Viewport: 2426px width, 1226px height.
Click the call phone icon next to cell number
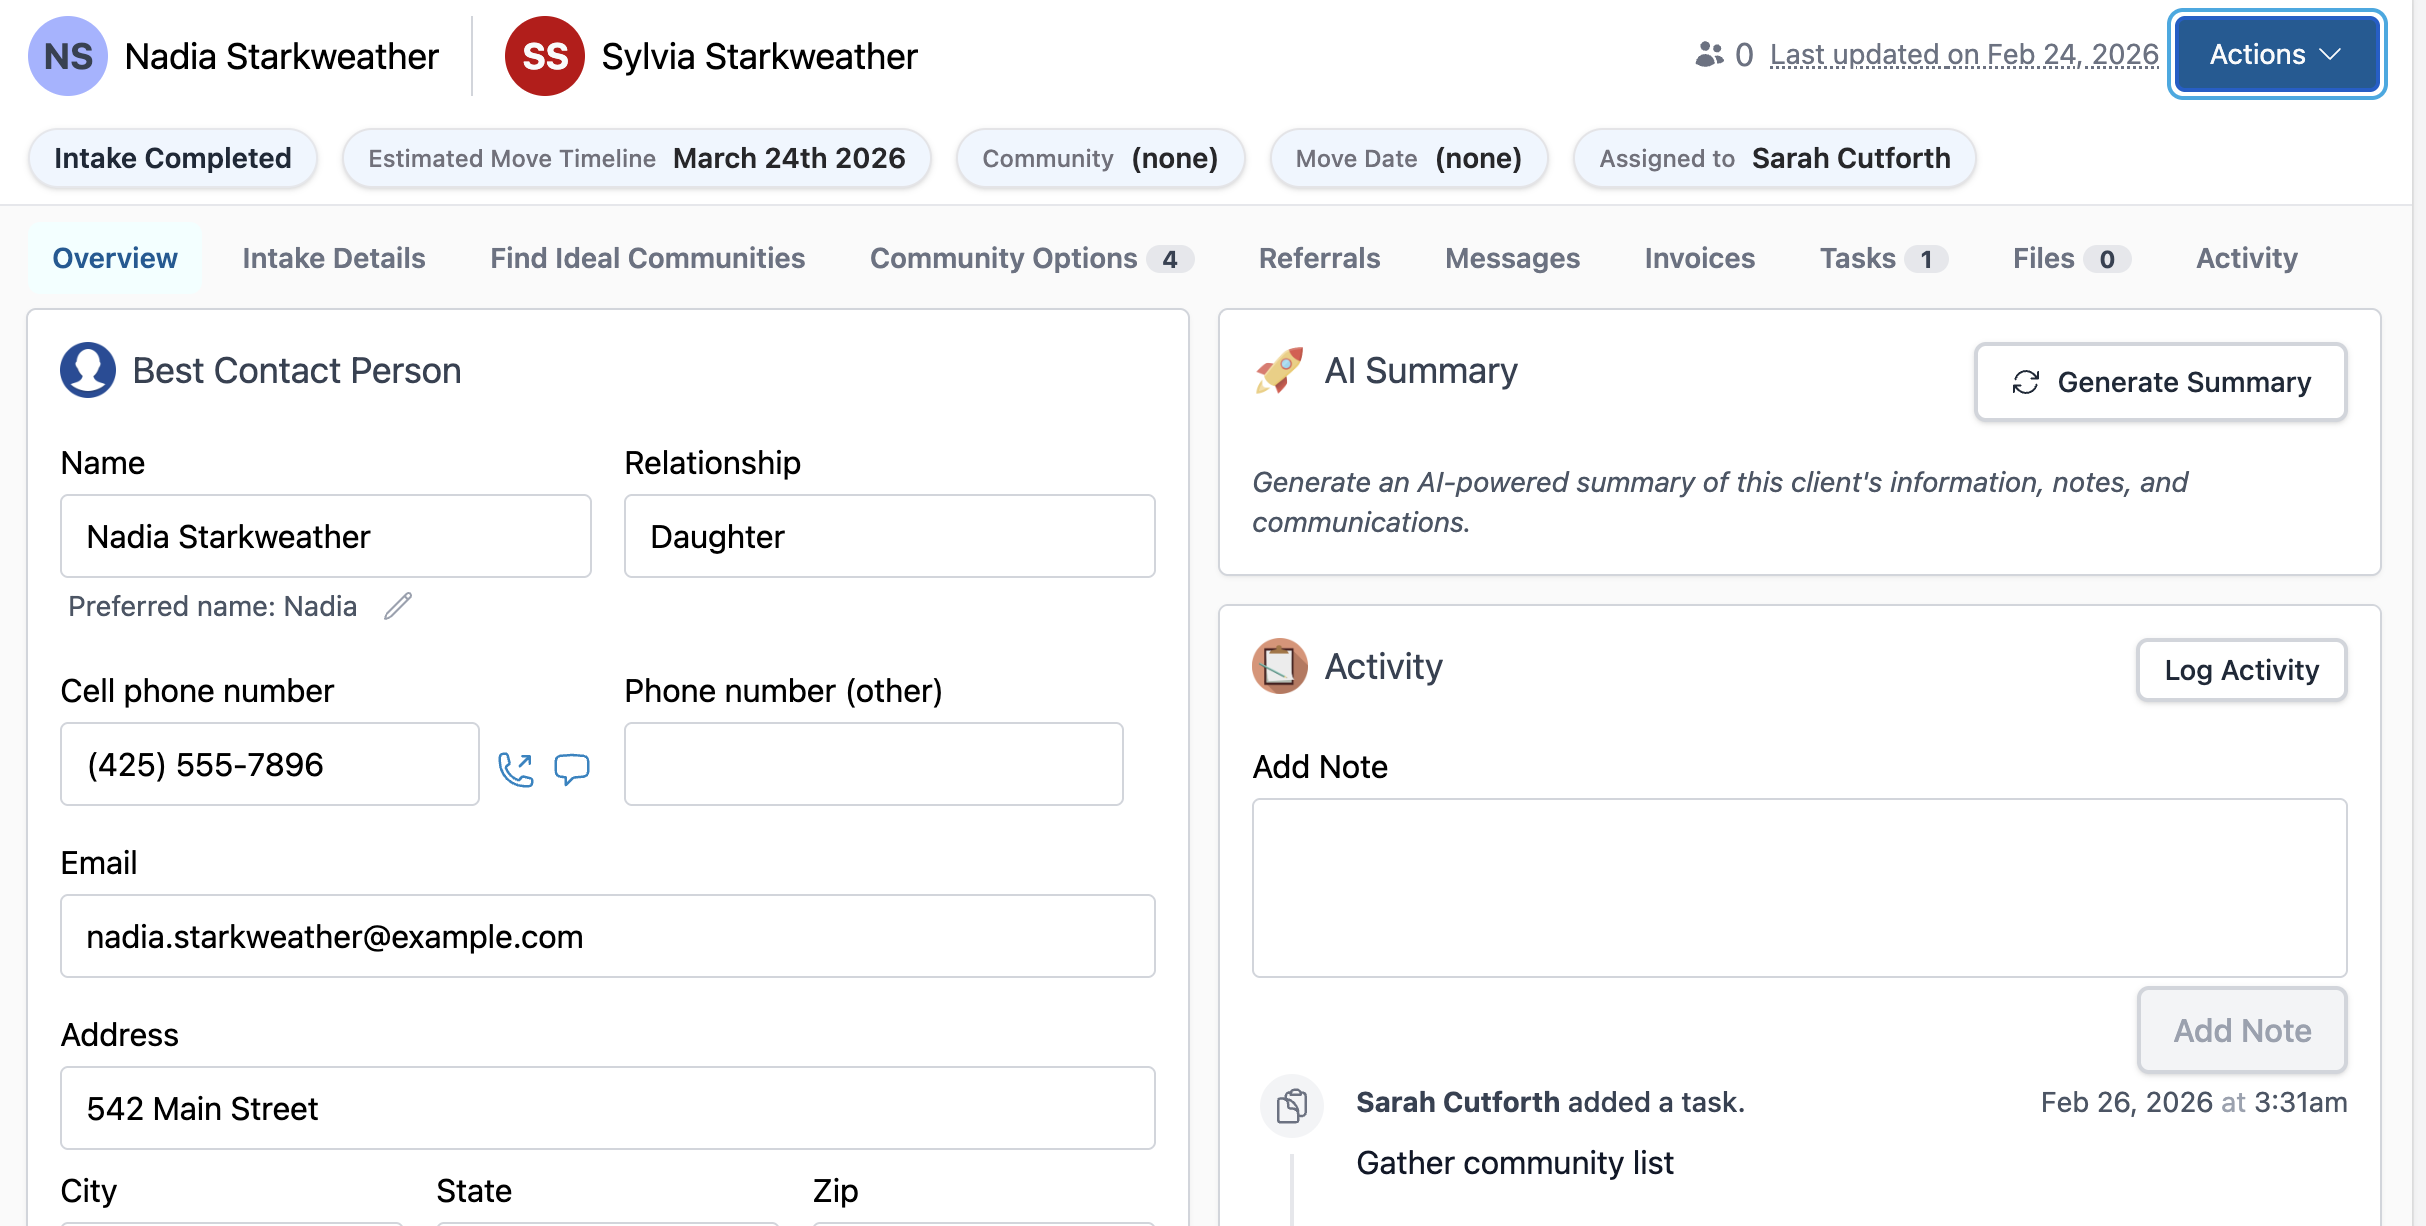516,768
